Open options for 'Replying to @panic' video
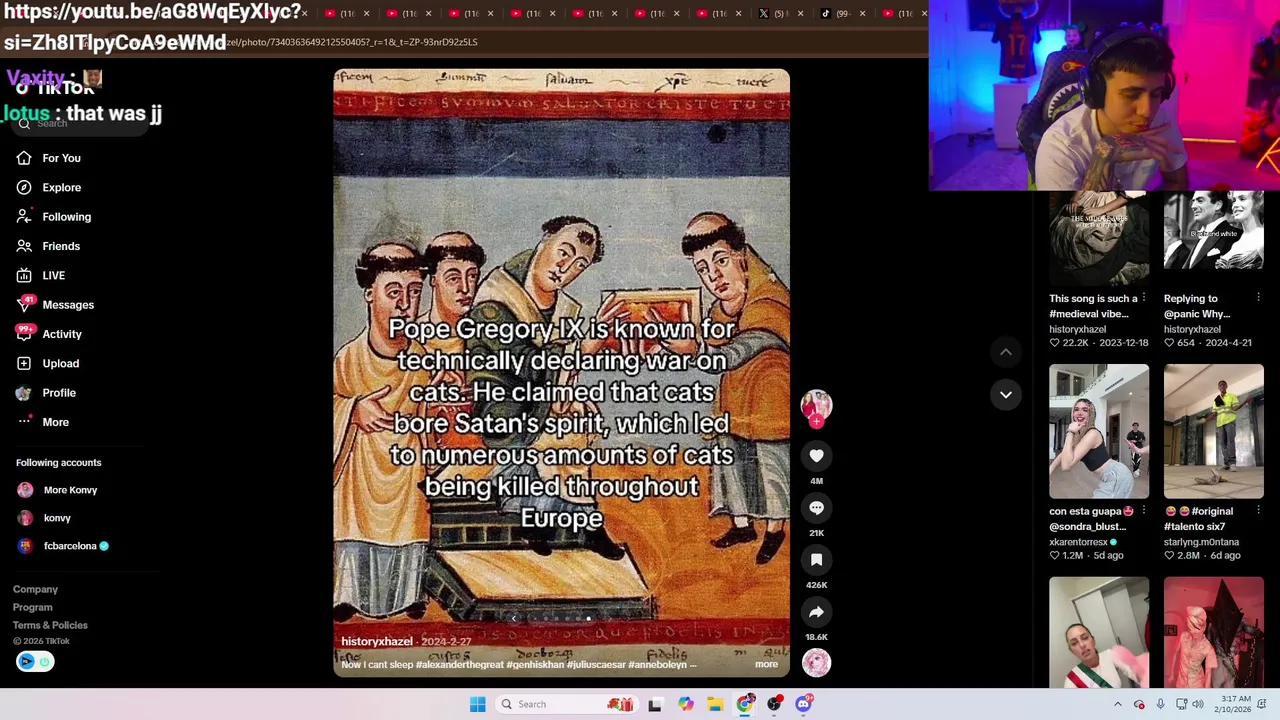 click(x=1258, y=298)
